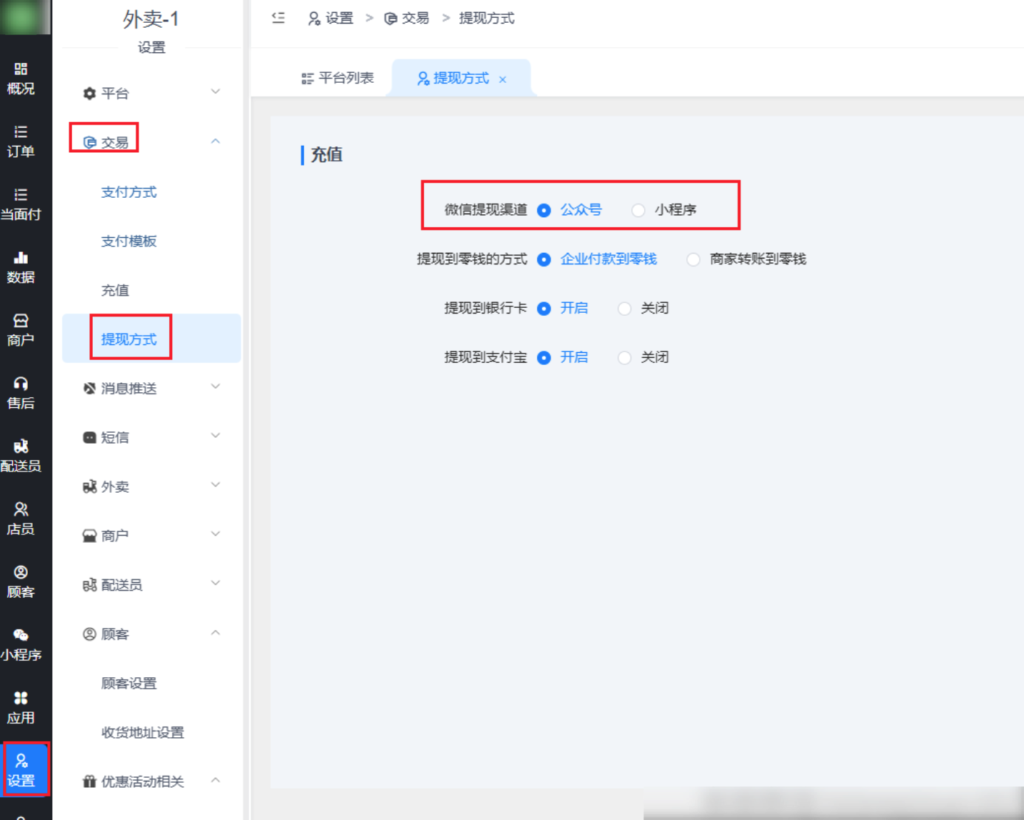Open 数据 statistics icon in sidebar
The height and width of the screenshot is (820, 1024).
[x=20, y=267]
